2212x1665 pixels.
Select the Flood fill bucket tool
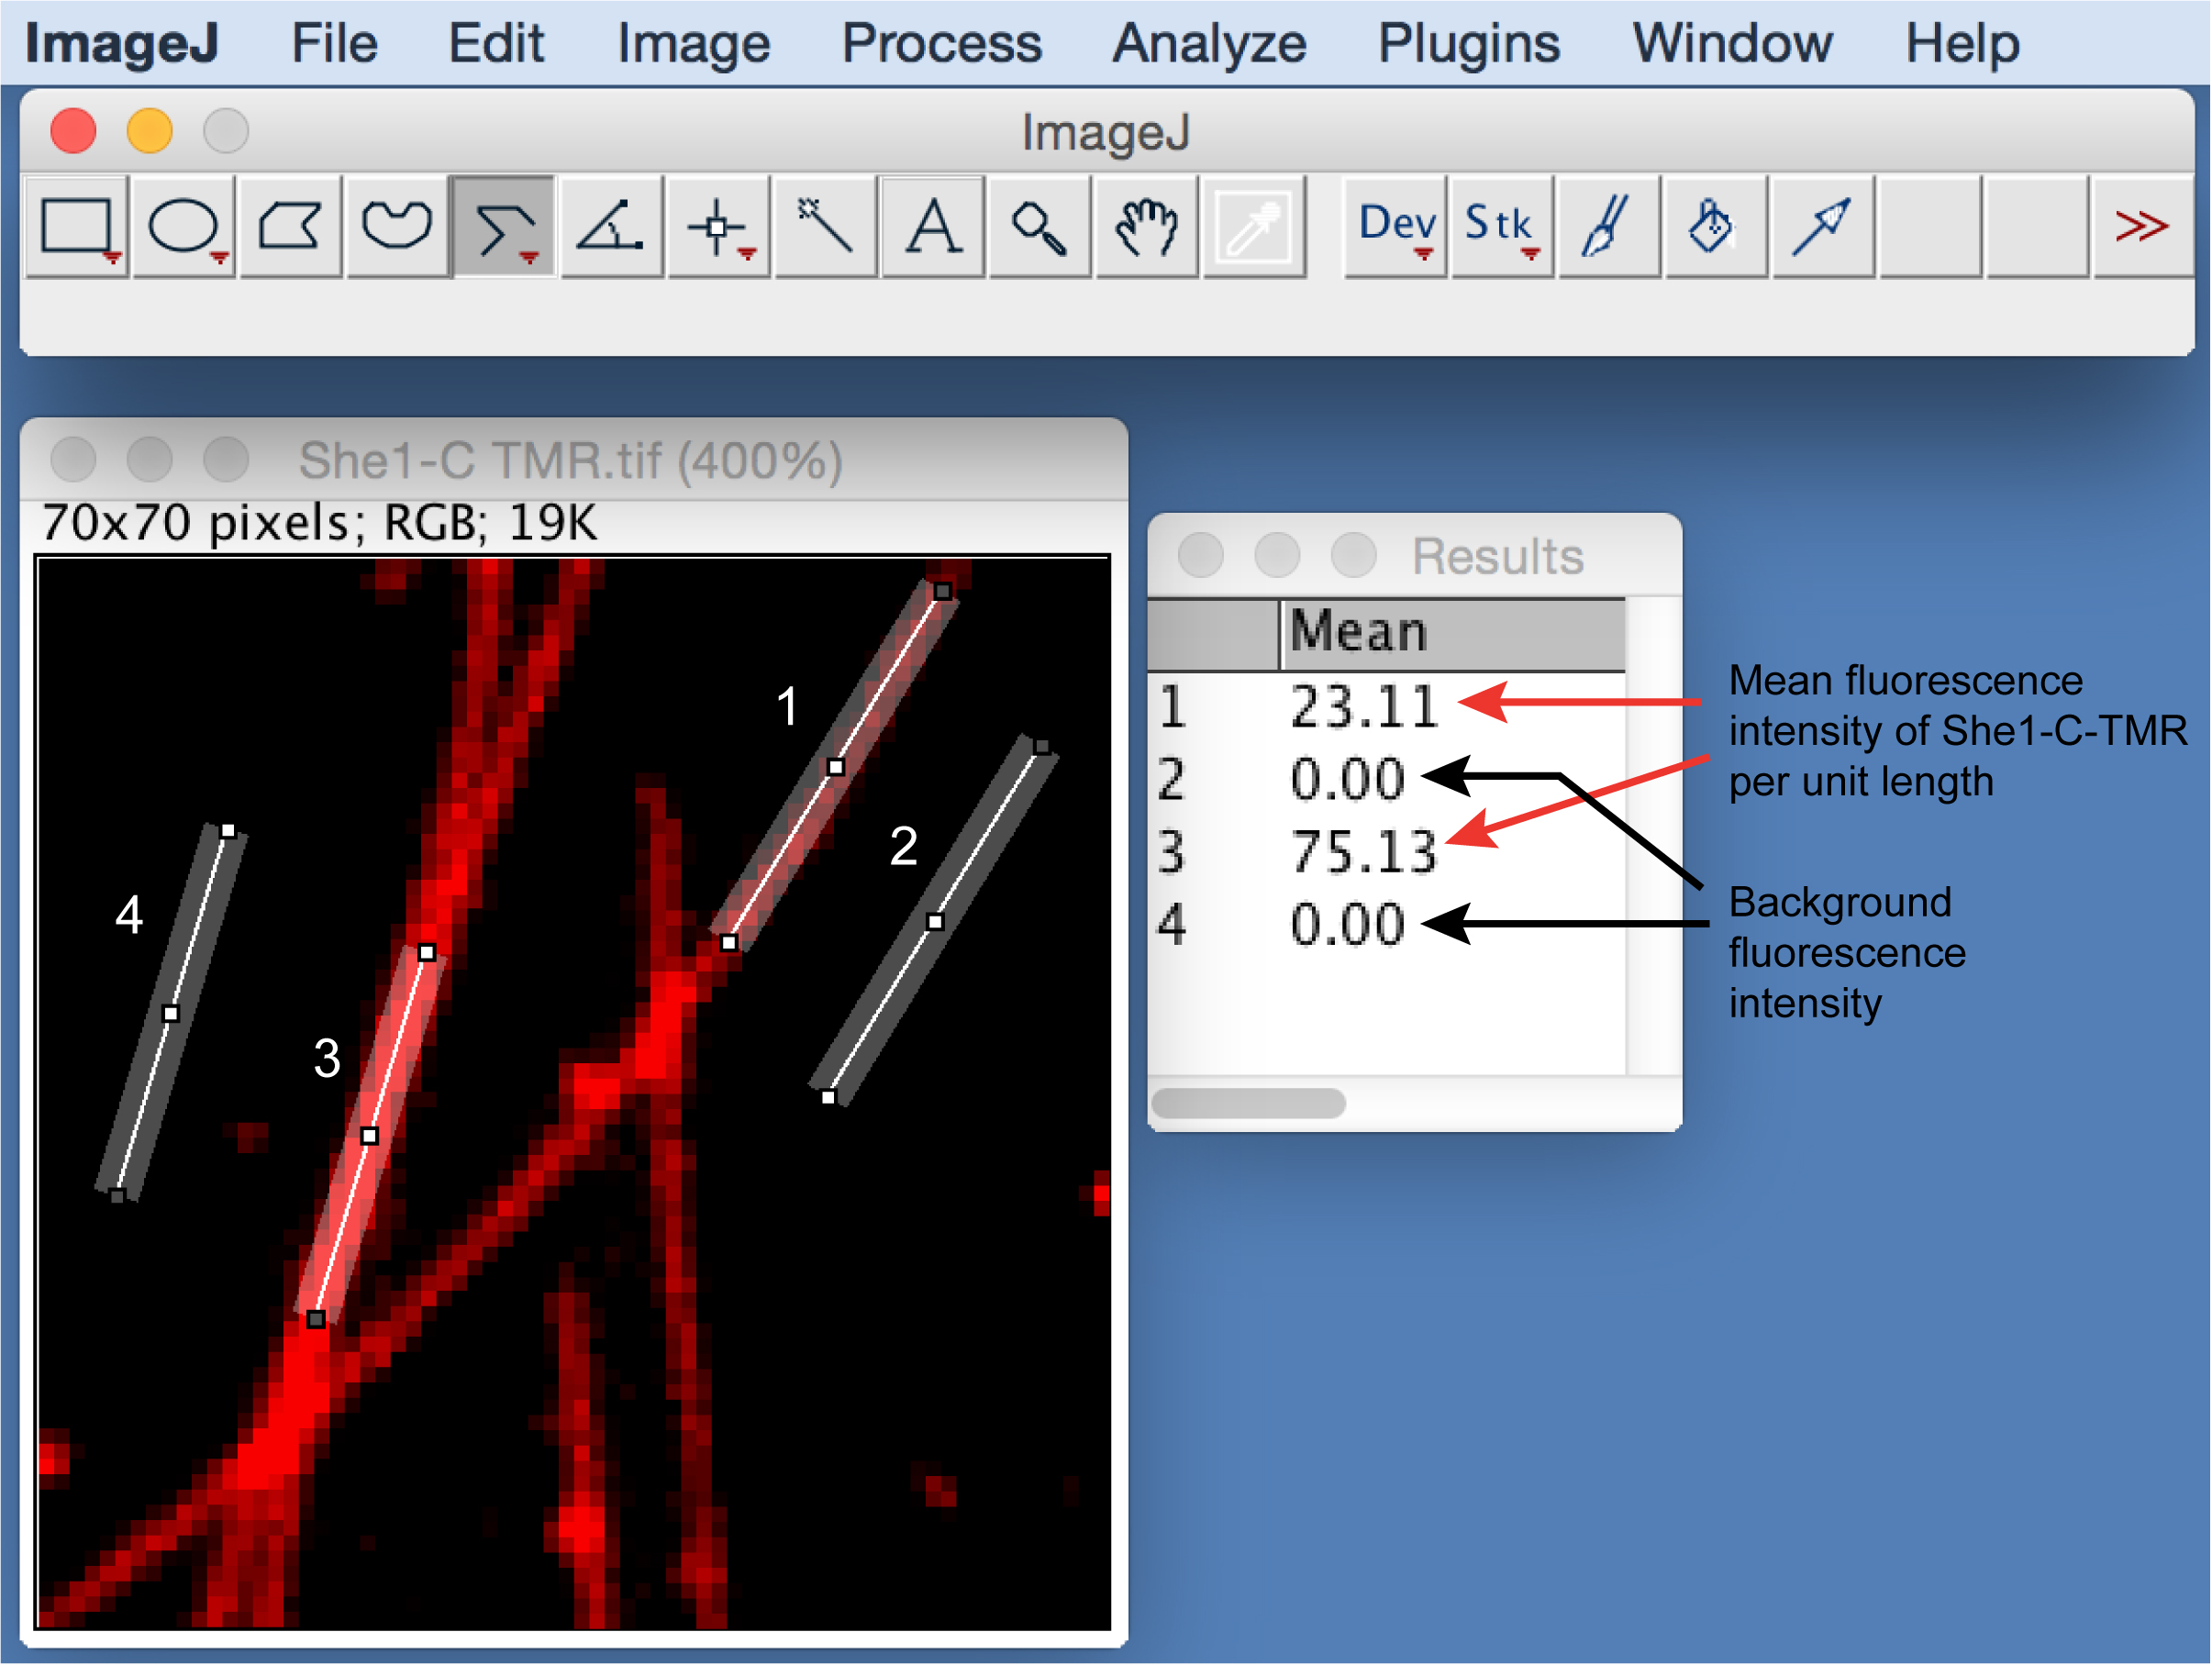click(1716, 227)
